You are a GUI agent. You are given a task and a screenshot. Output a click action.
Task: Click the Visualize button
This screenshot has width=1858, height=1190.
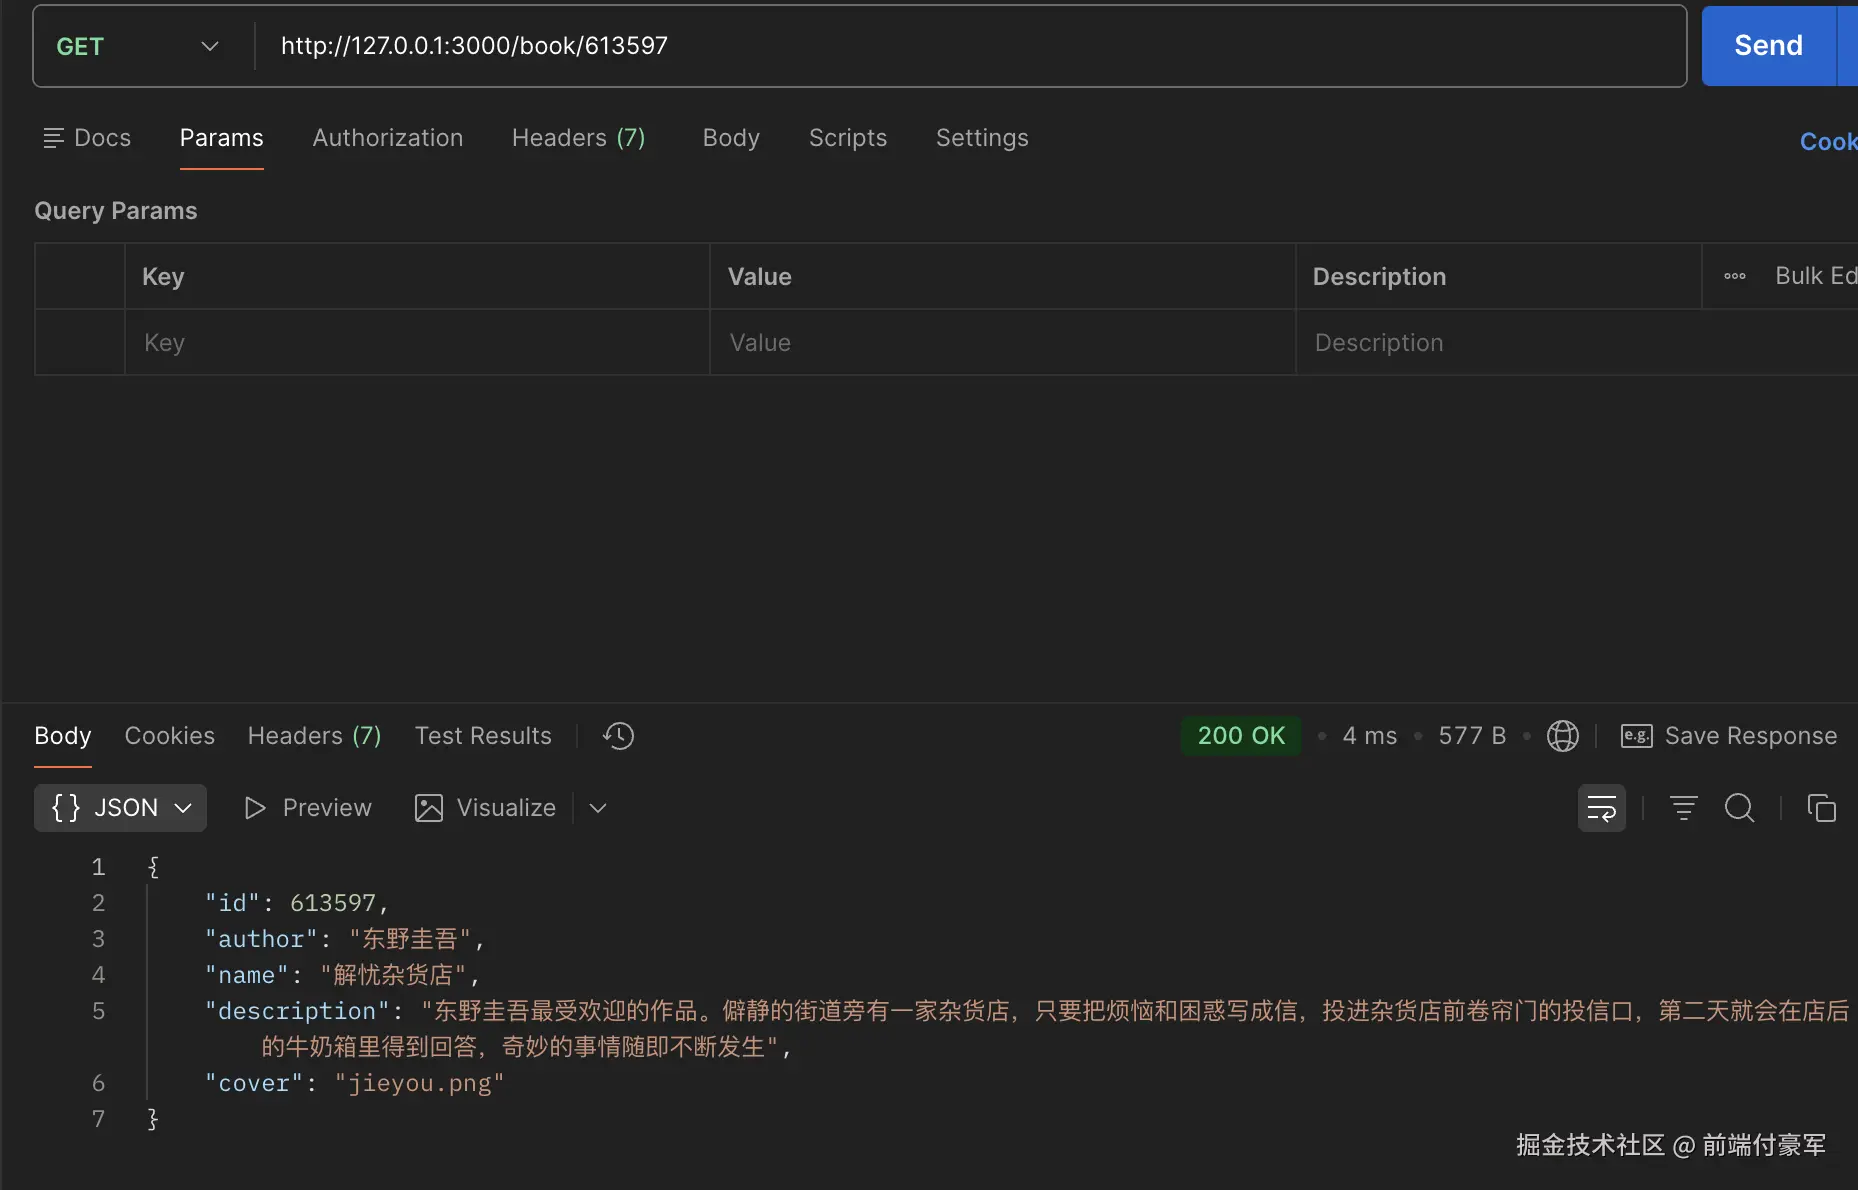click(x=486, y=808)
